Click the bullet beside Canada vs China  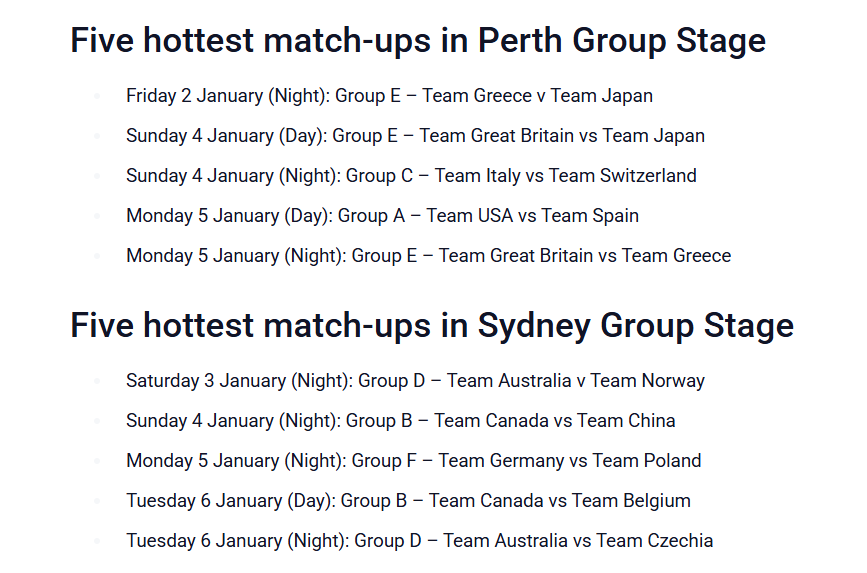(x=97, y=421)
